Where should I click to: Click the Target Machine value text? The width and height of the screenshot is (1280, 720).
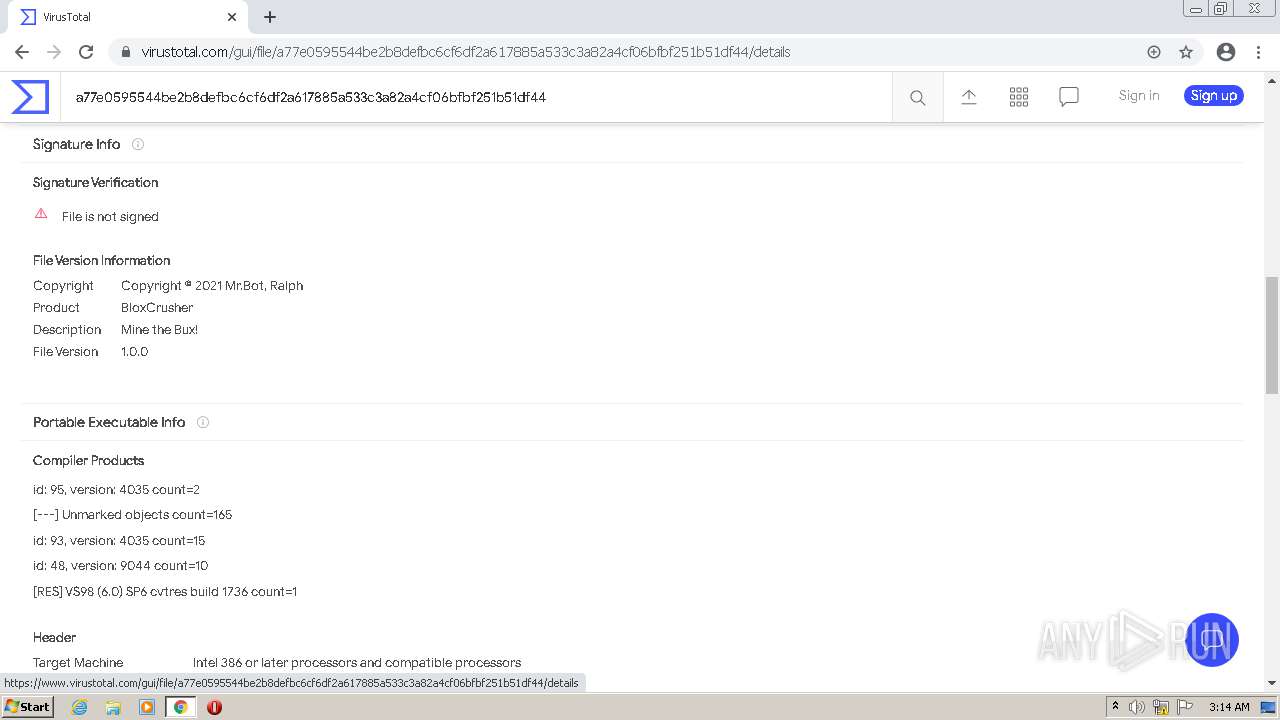[x=357, y=662]
